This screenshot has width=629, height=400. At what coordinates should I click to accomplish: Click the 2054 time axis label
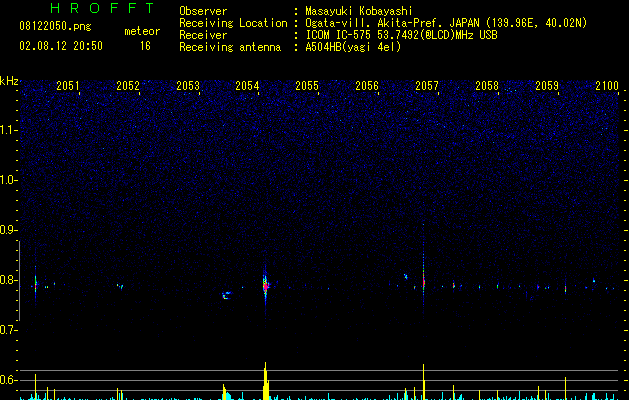coord(248,85)
